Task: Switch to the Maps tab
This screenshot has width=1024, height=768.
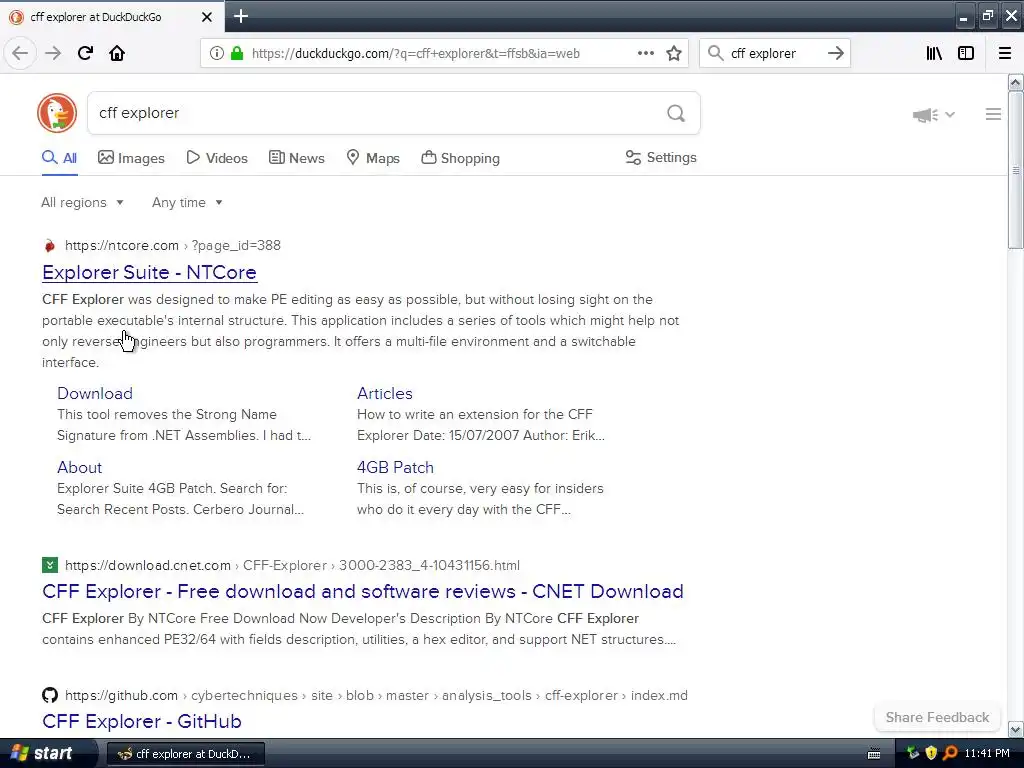Action: click(372, 158)
